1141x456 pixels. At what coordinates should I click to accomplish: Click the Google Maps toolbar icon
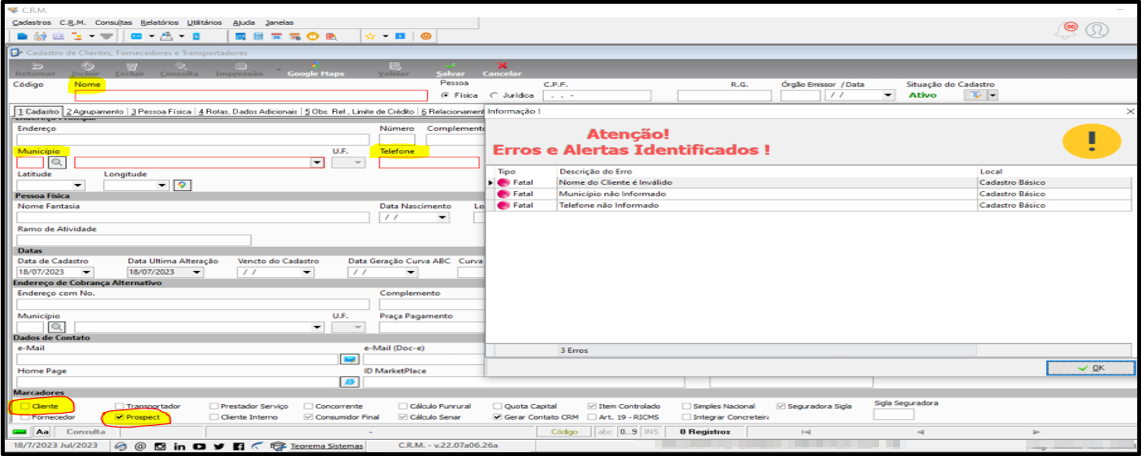tap(315, 65)
